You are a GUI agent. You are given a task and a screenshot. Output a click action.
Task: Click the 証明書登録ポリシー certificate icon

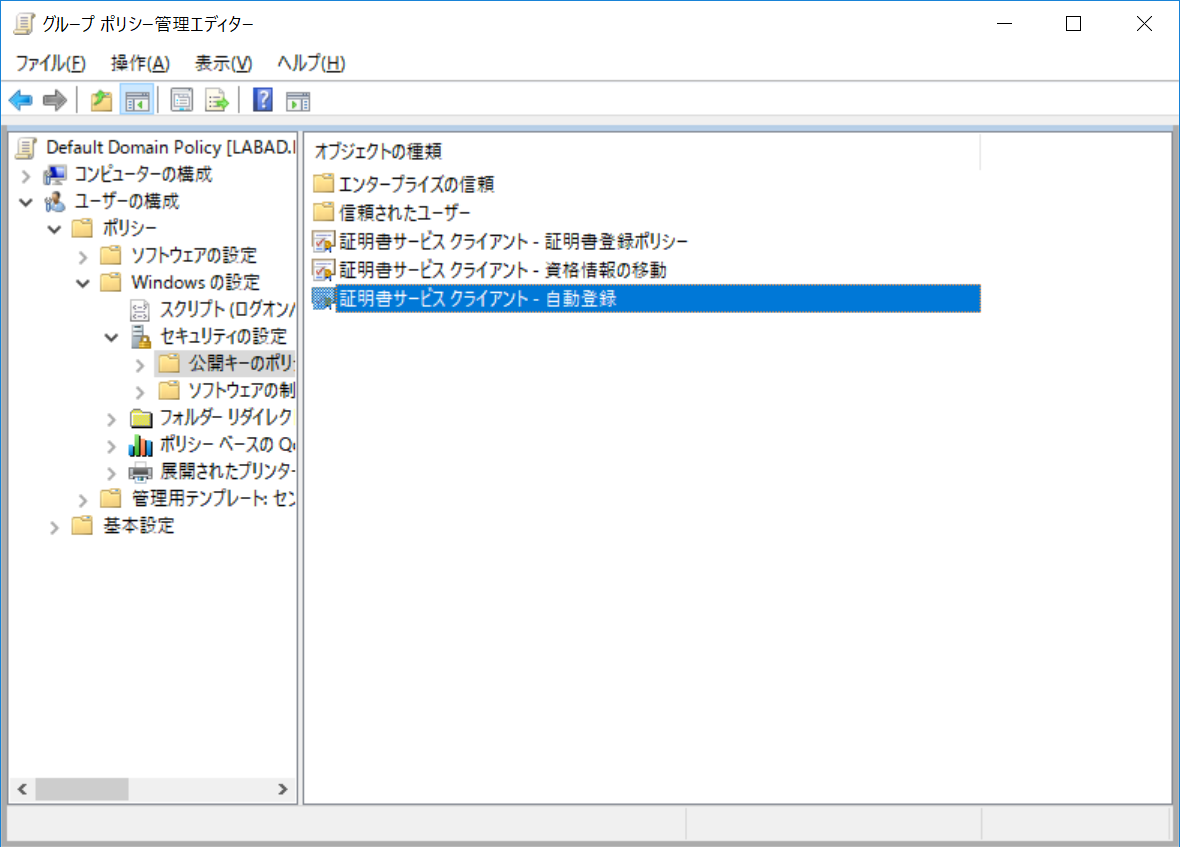click(323, 241)
